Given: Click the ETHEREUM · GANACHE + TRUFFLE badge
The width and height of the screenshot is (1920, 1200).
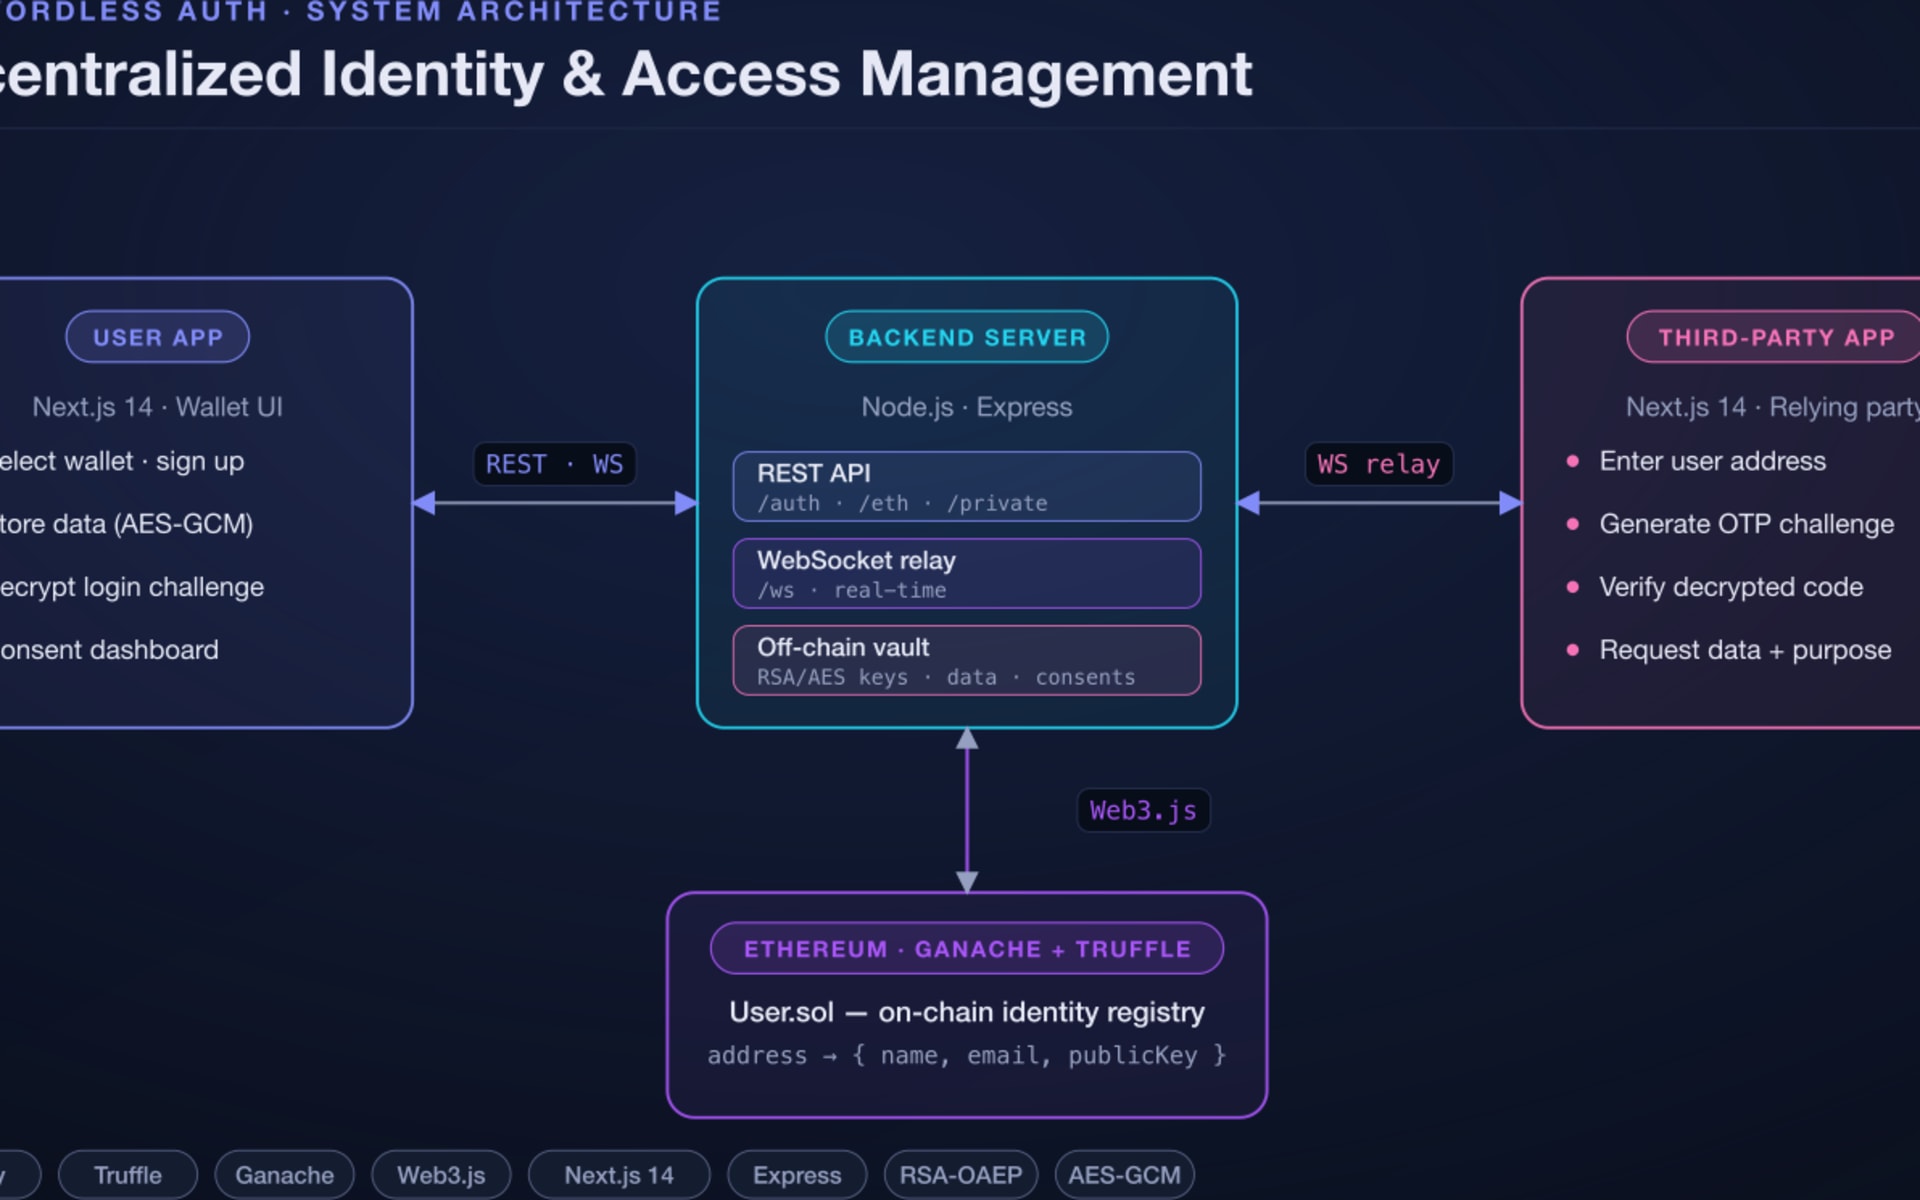Looking at the screenshot, I should (966, 948).
